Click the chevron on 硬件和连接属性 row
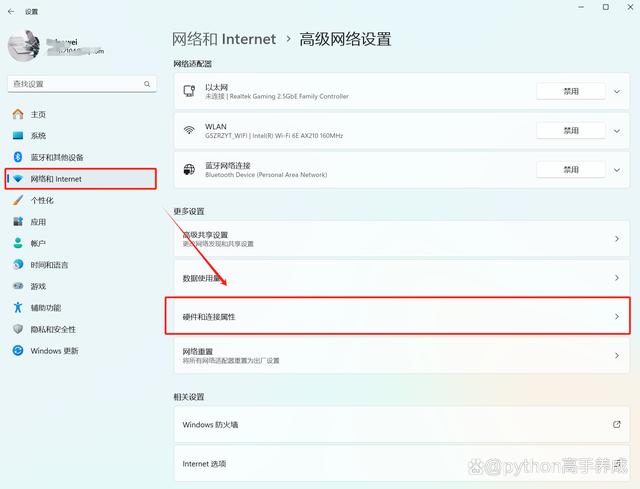This screenshot has width=640, height=489. 617,316
